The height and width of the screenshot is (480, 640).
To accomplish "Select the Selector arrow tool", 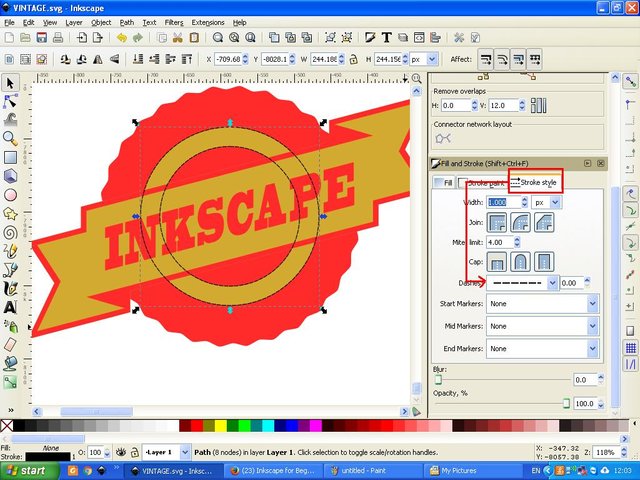I will (x=10, y=83).
